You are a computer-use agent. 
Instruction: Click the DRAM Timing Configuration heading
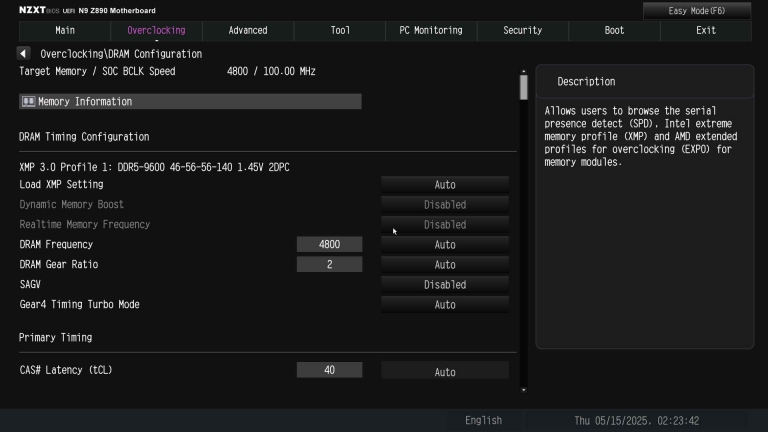[x=84, y=137]
